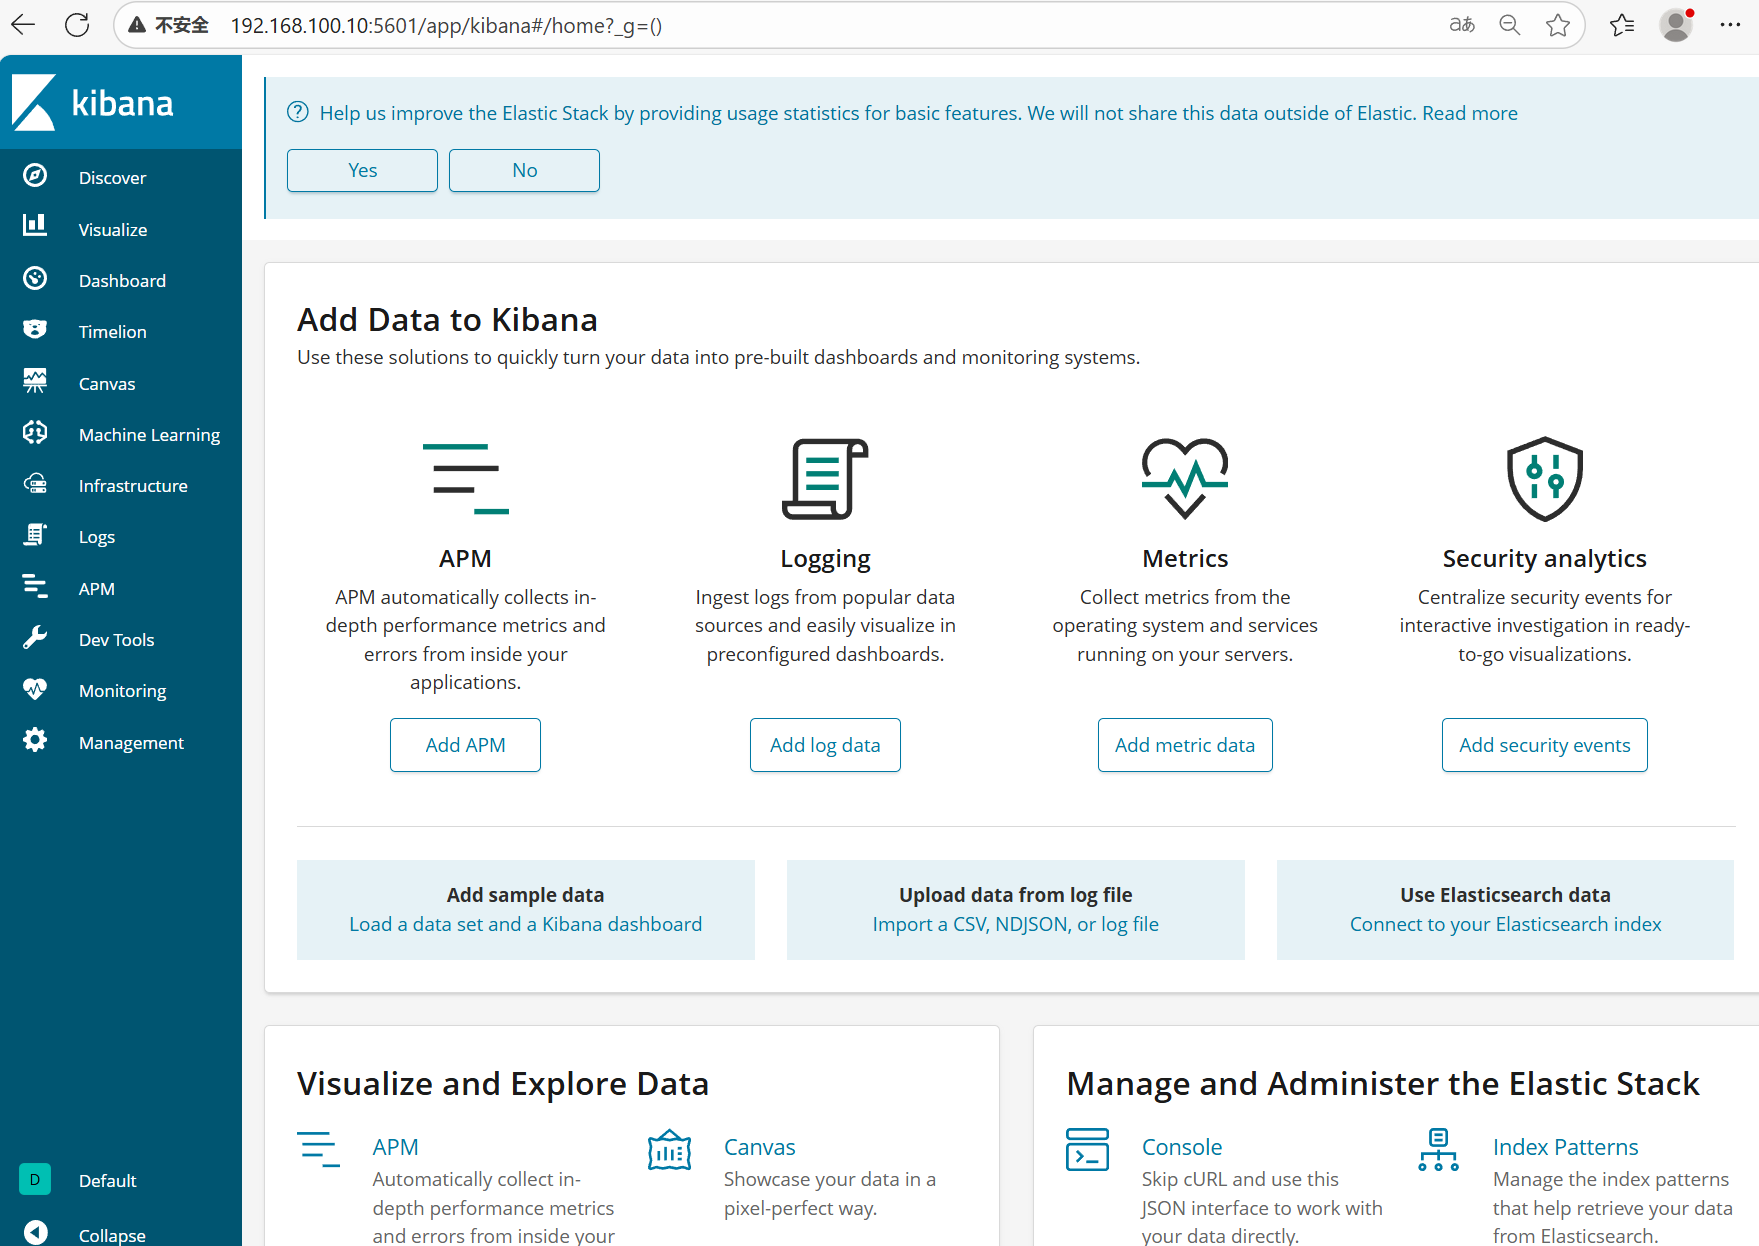Open Machine Learning via its brain icon

point(35,432)
